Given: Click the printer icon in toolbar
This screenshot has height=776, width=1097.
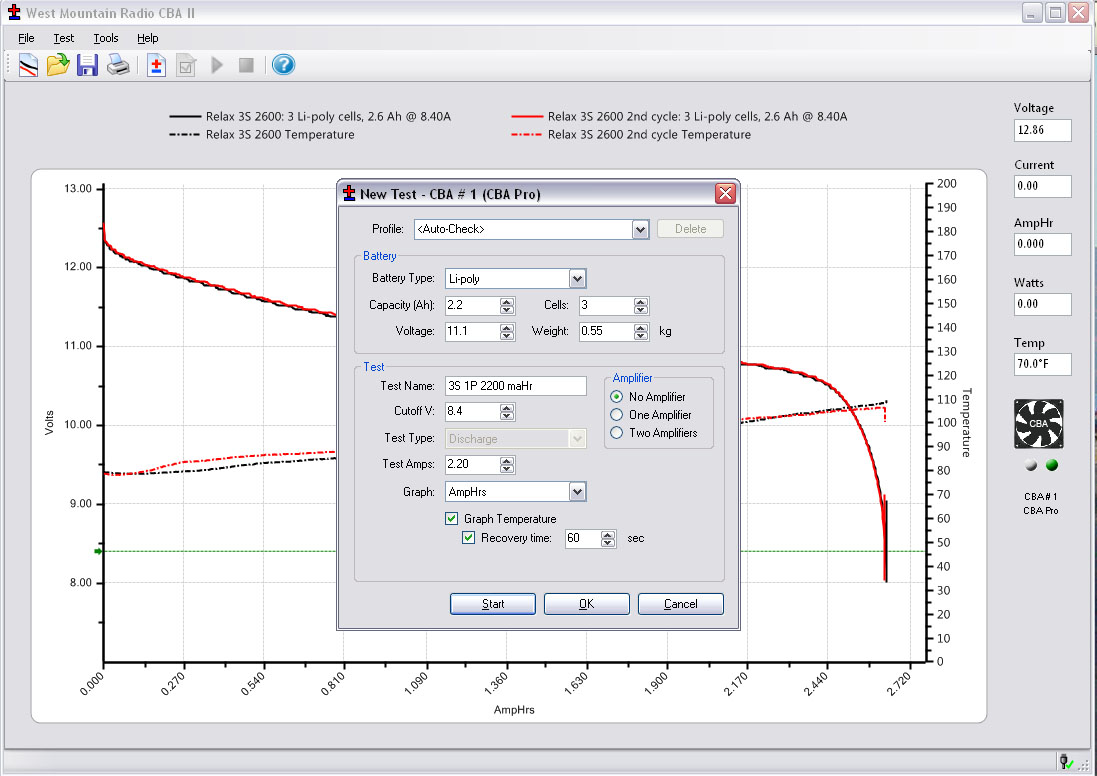Looking at the screenshot, I should point(119,66).
